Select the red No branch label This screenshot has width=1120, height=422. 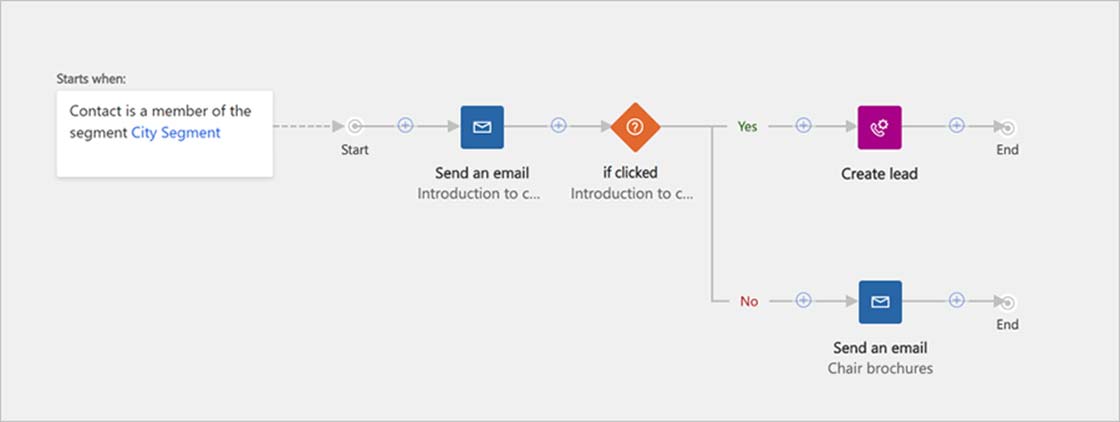point(749,301)
